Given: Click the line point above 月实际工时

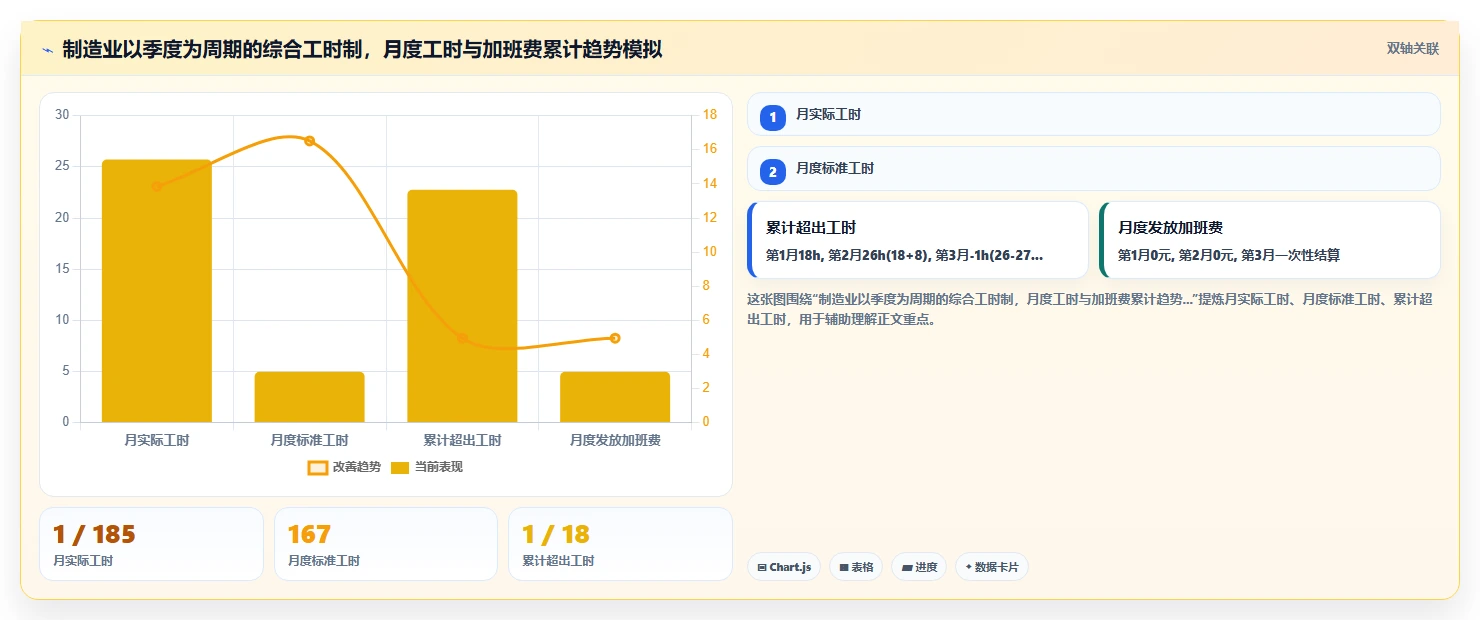Looking at the screenshot, I should 157,186.
